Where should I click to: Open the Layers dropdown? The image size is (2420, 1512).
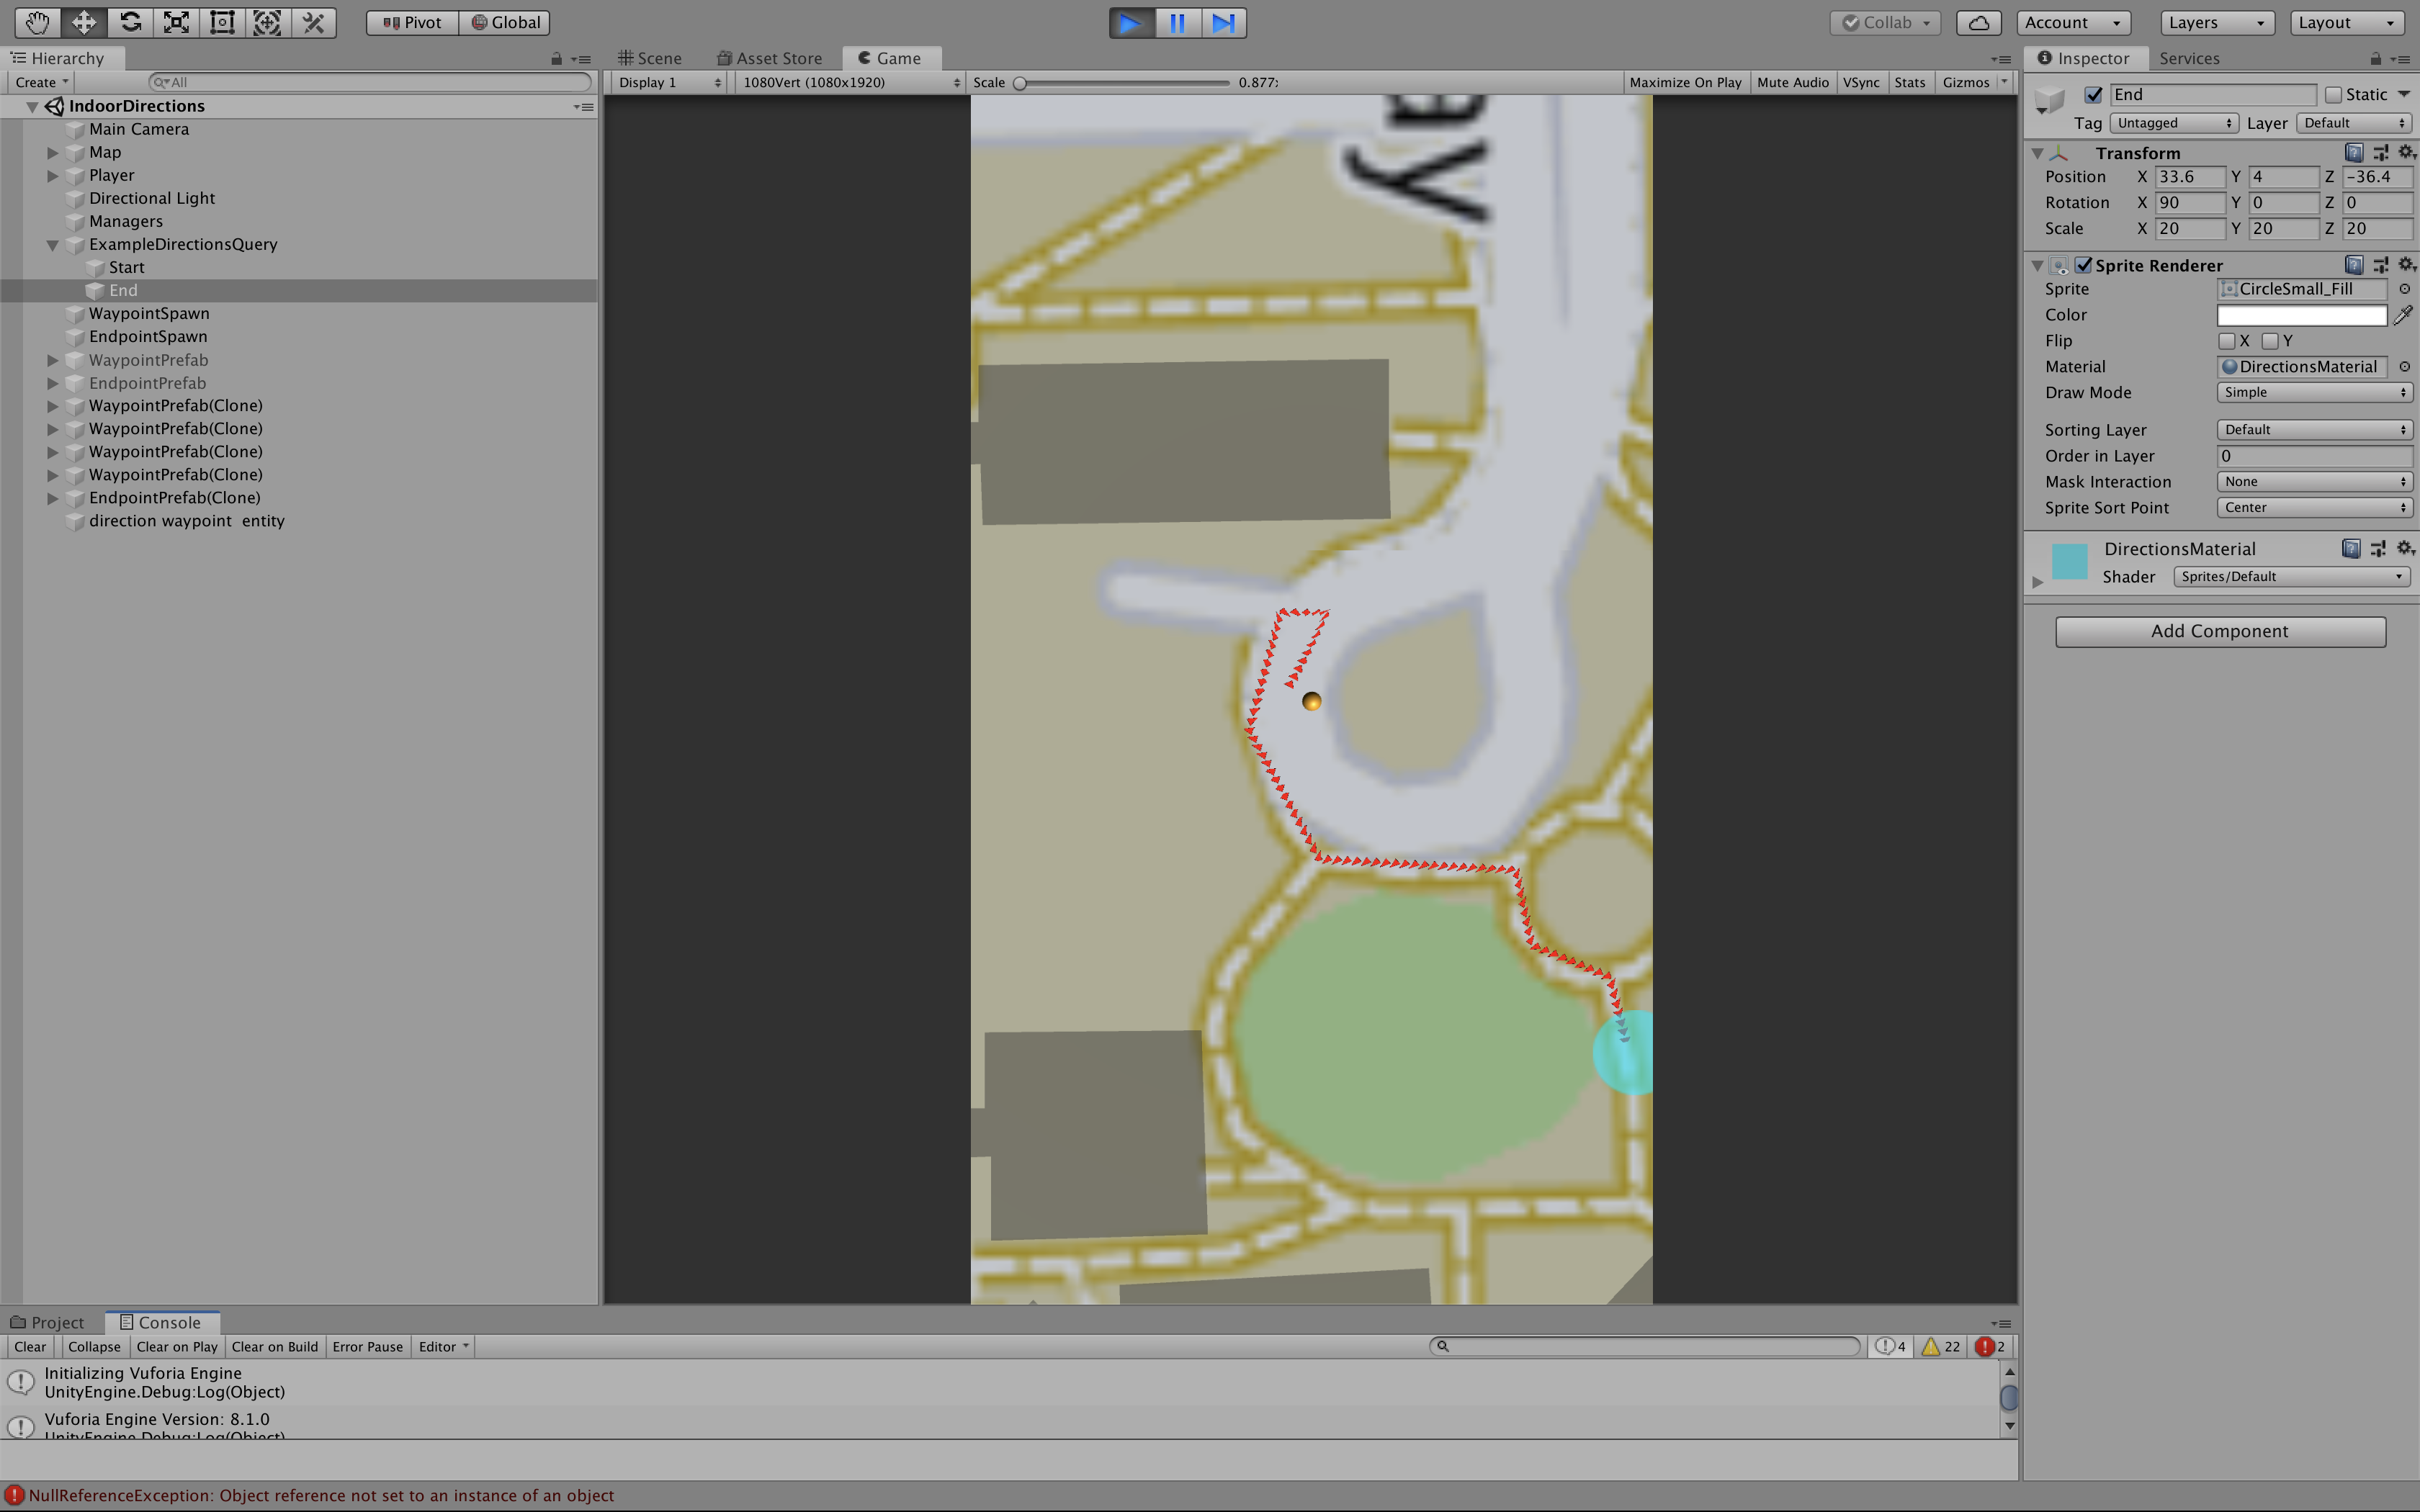click(2216, 22)
